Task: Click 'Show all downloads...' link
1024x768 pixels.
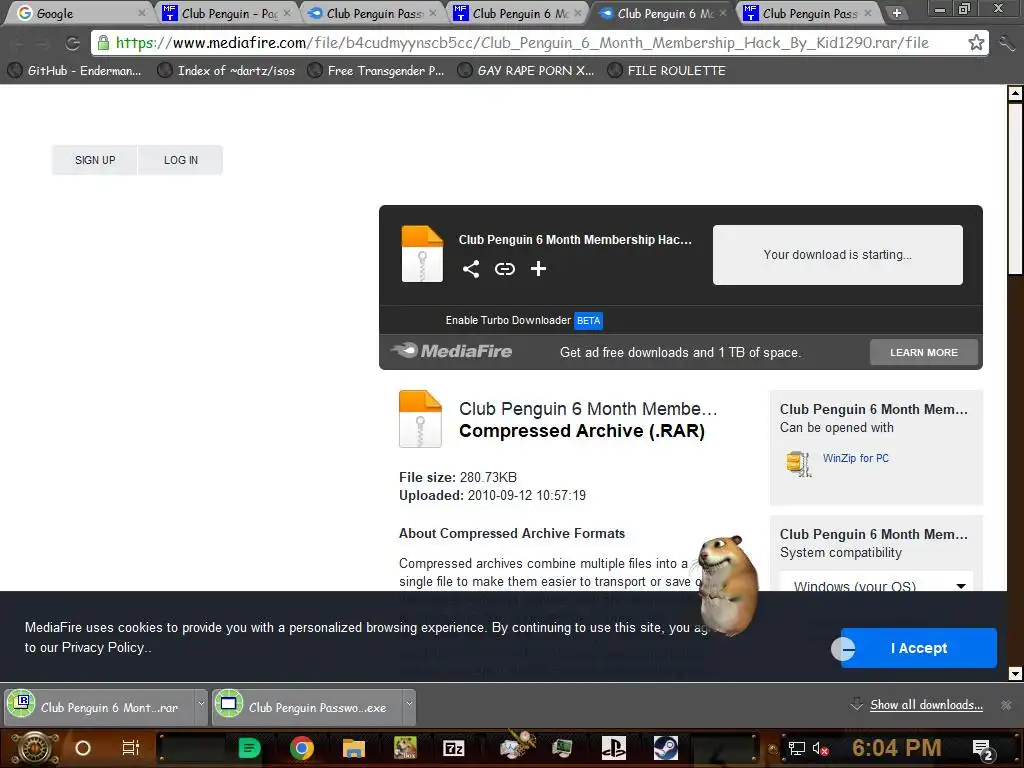Action: tap(926, 705)
